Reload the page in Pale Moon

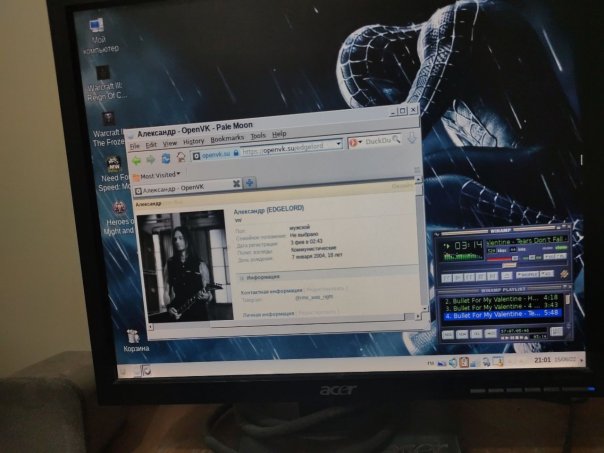166,158
